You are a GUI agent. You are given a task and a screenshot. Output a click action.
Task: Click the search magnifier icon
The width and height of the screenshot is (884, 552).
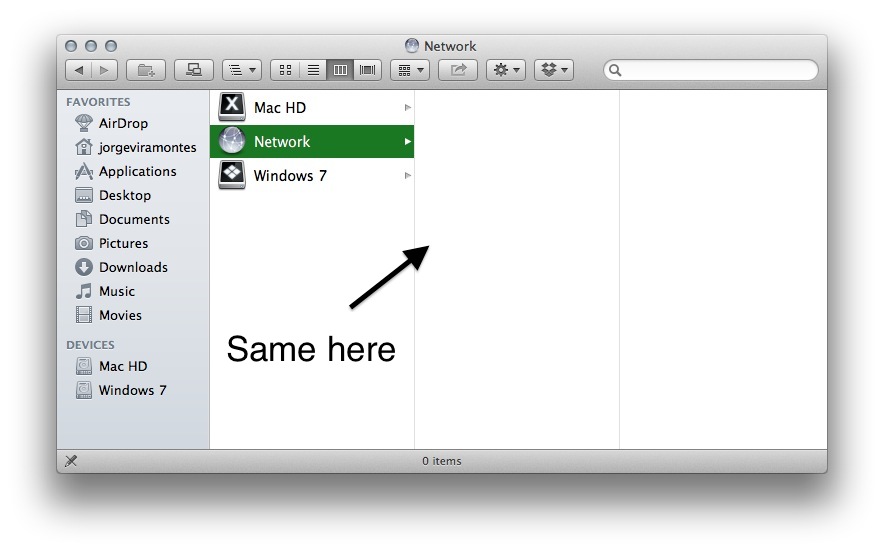615,70
